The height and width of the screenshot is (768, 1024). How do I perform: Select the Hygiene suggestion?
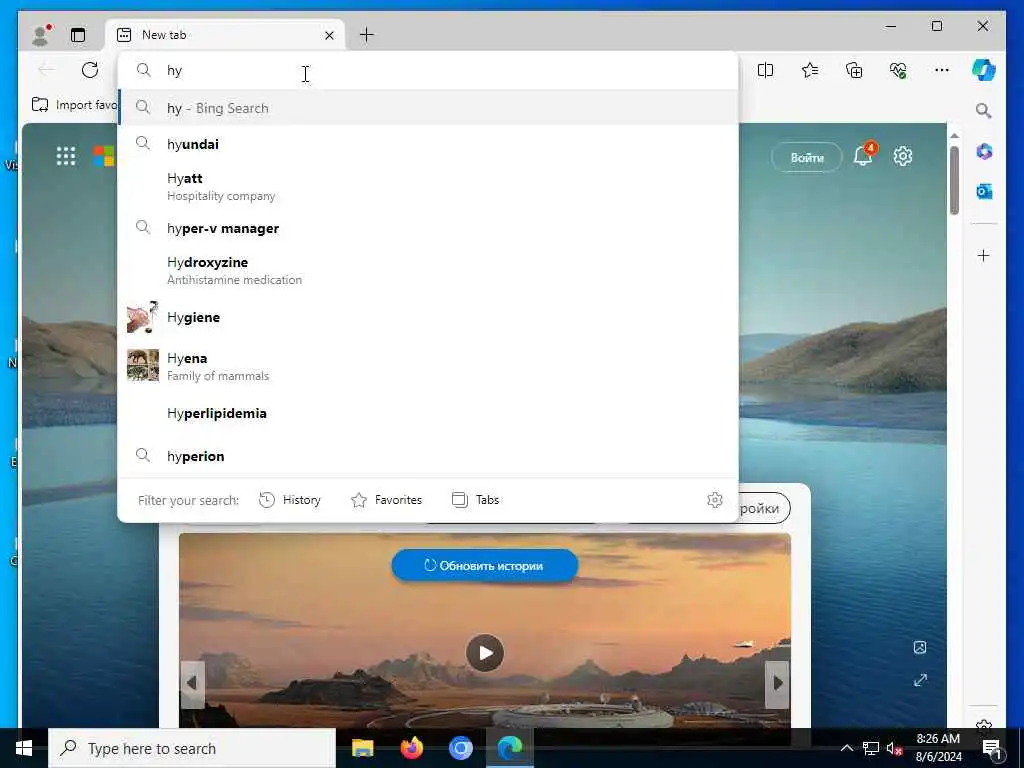point(428,317)
